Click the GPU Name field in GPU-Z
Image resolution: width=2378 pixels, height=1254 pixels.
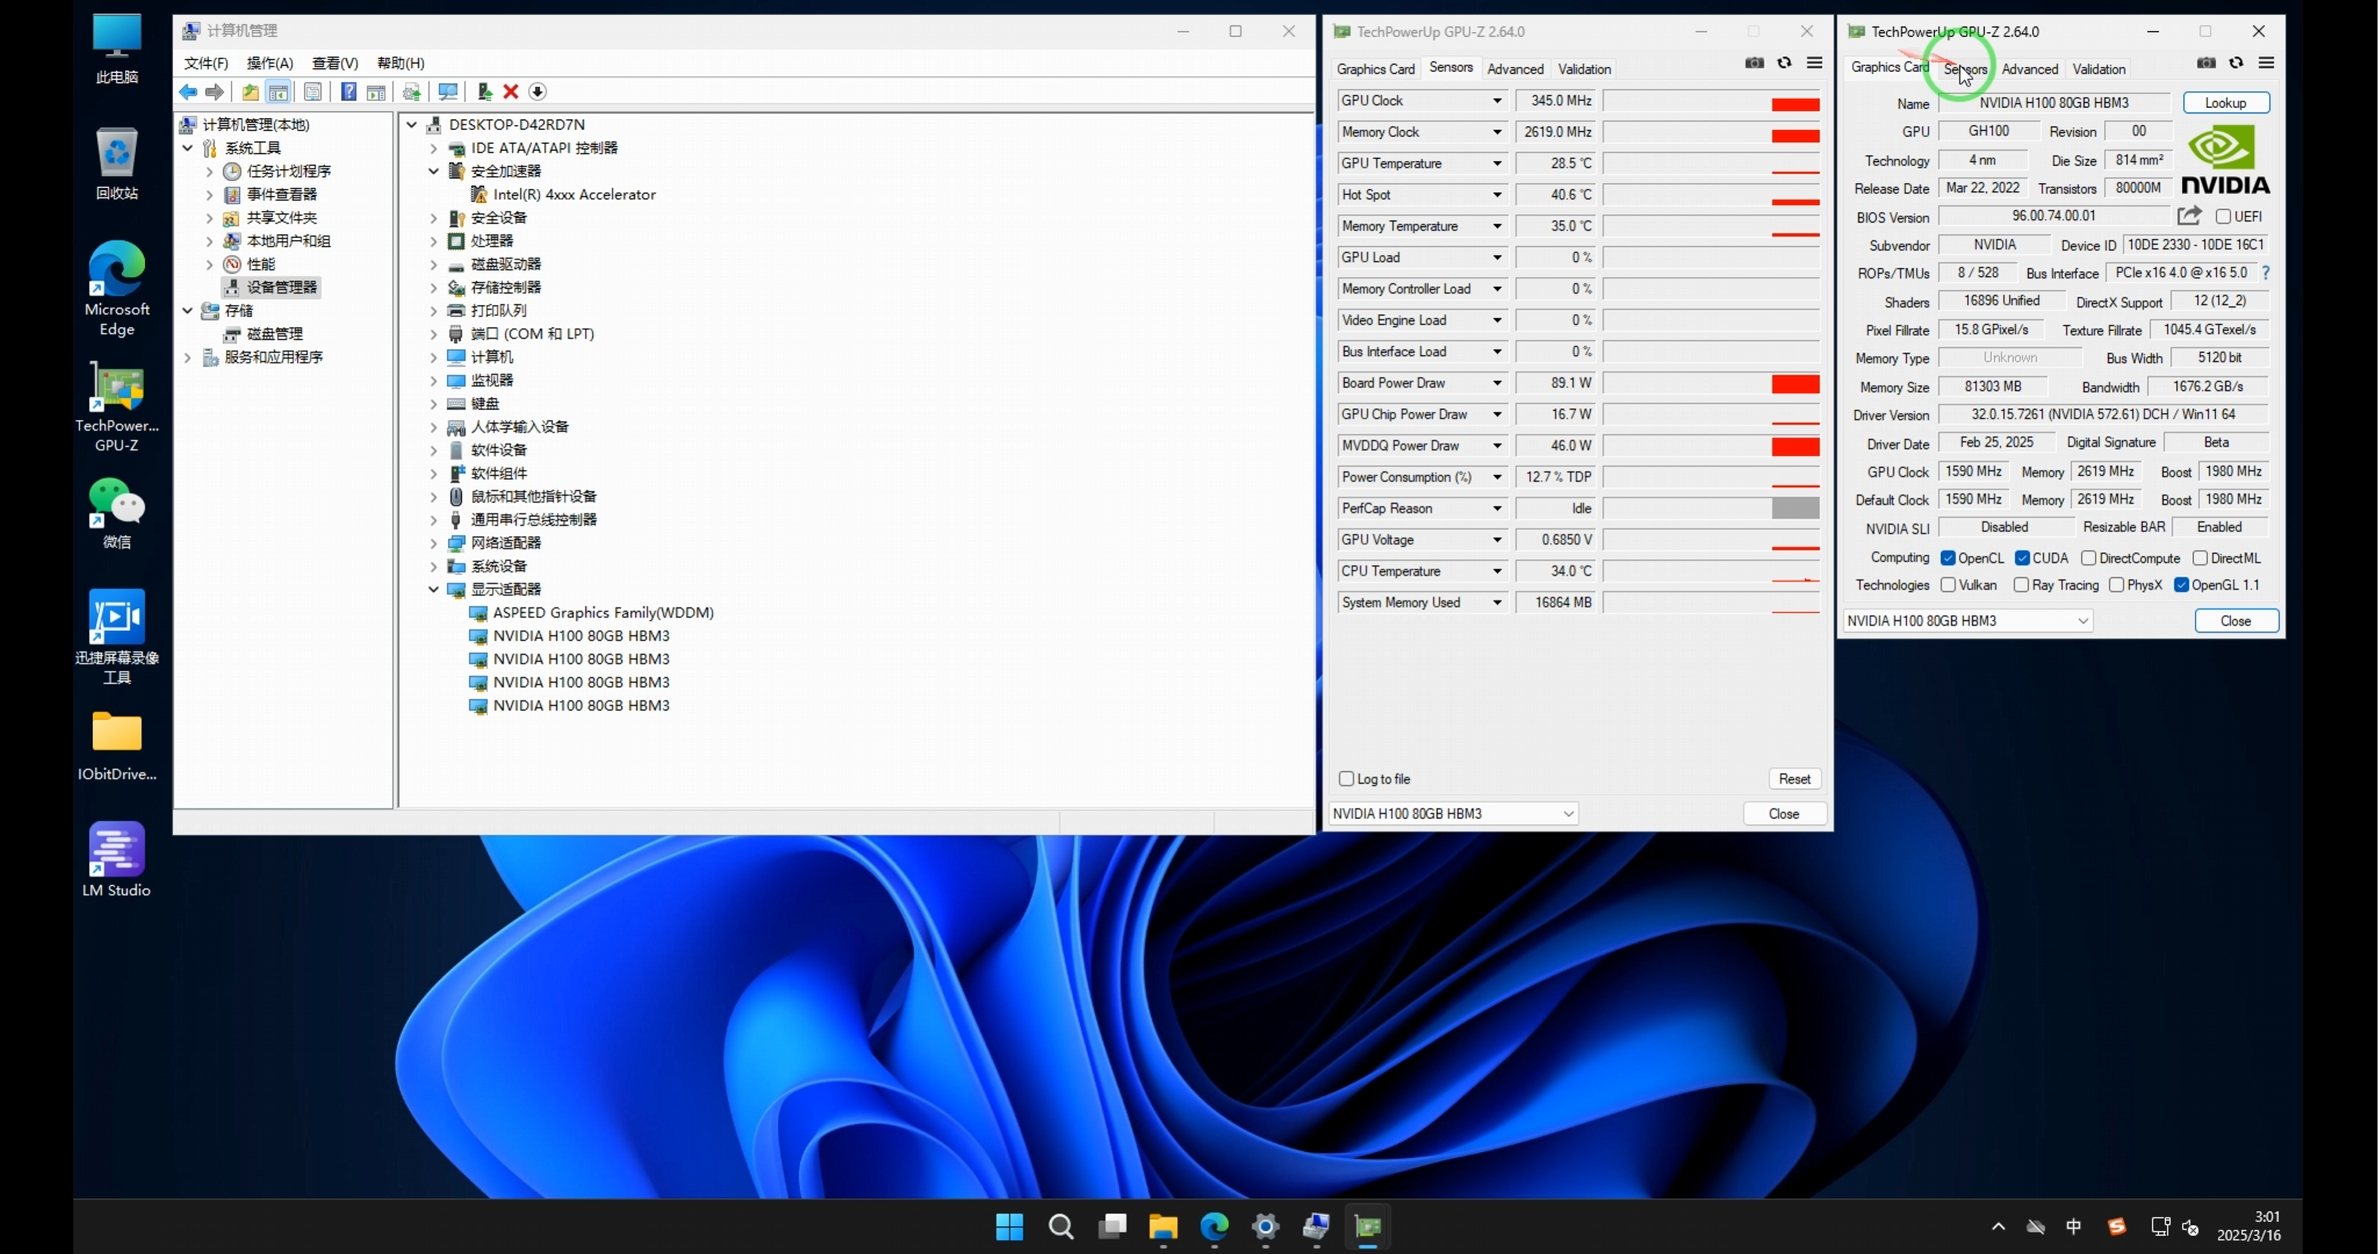[2054, 103]
